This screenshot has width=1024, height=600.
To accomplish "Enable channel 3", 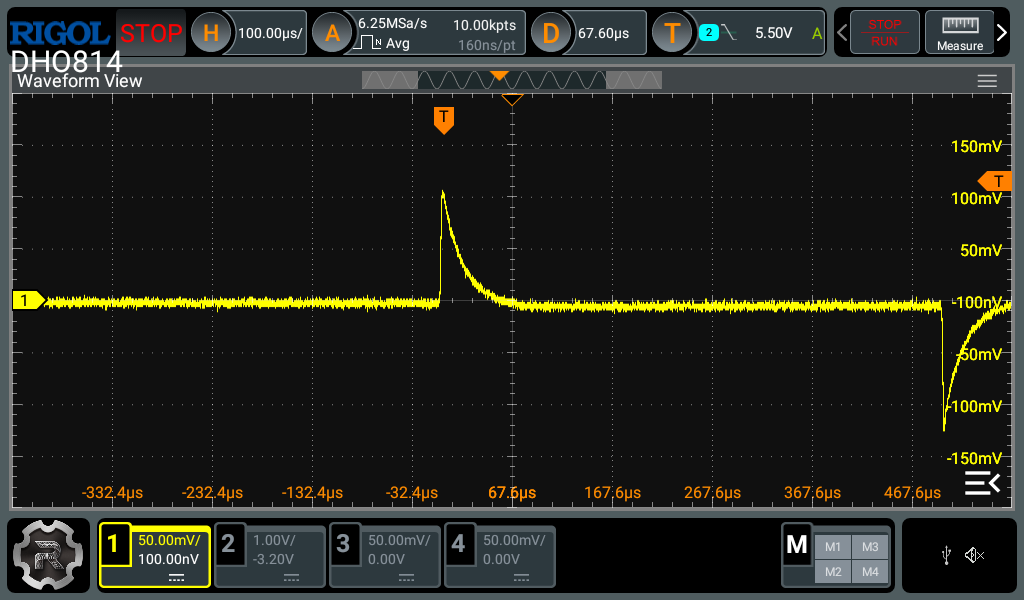I will pos(386,556).
